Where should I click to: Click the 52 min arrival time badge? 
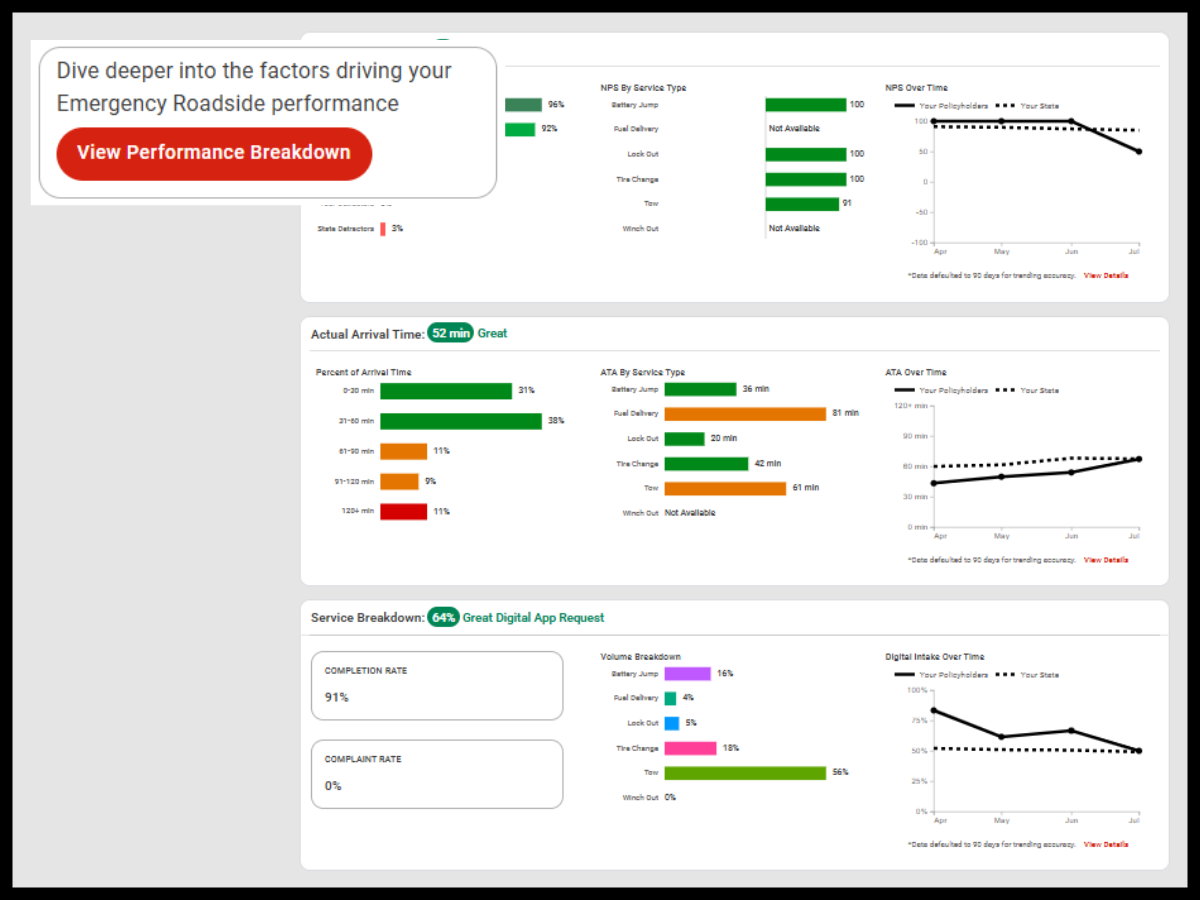[452, 332]
